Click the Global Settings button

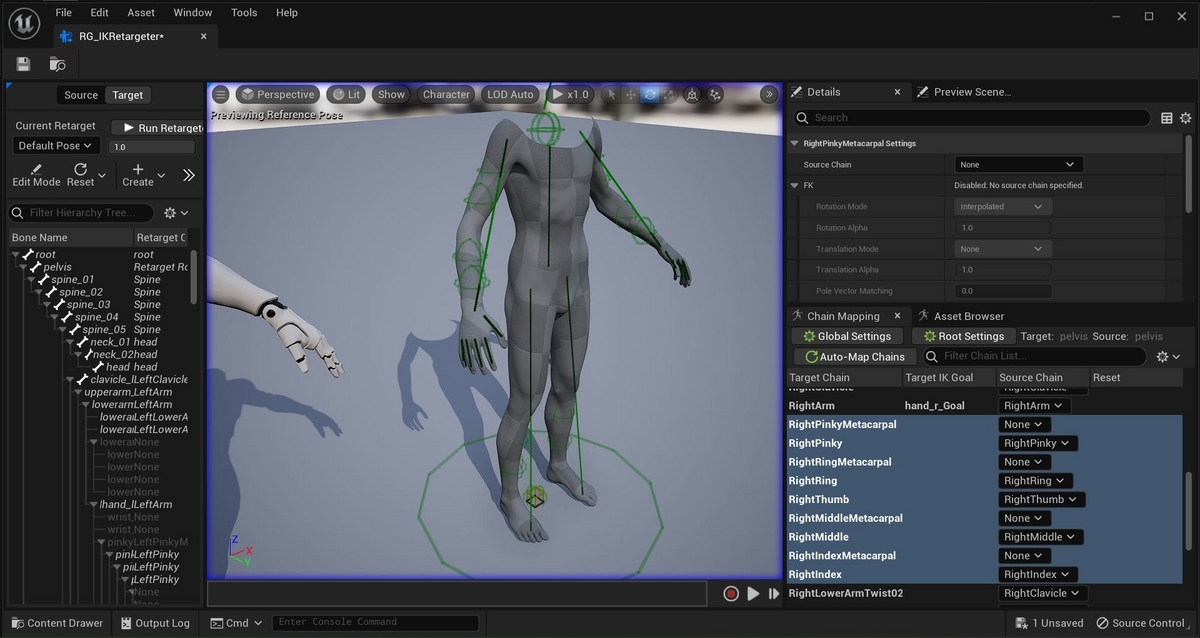[x=847, y=336]
